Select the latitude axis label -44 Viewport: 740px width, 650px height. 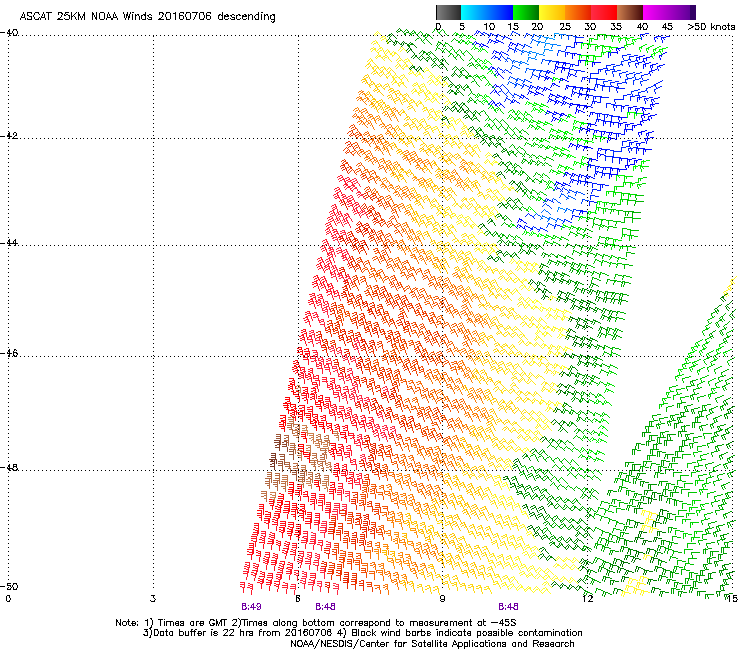click(9, 243)
